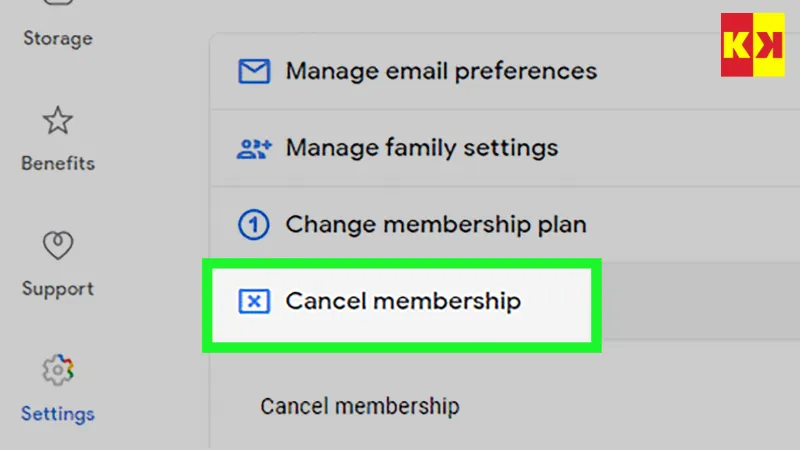Click the envelope icon for email preferences
800x450 pixels.
(x=253, y=72)
